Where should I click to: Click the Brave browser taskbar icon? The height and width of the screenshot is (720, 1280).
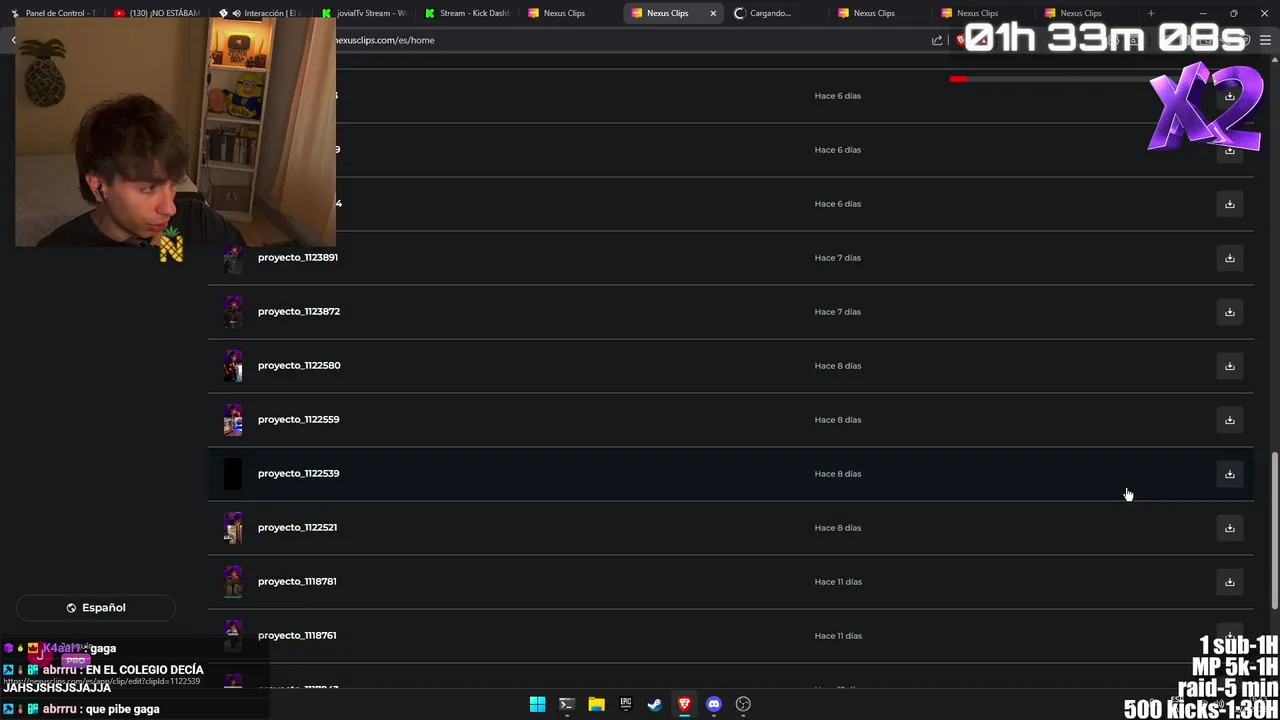click(x=684, y=704)
